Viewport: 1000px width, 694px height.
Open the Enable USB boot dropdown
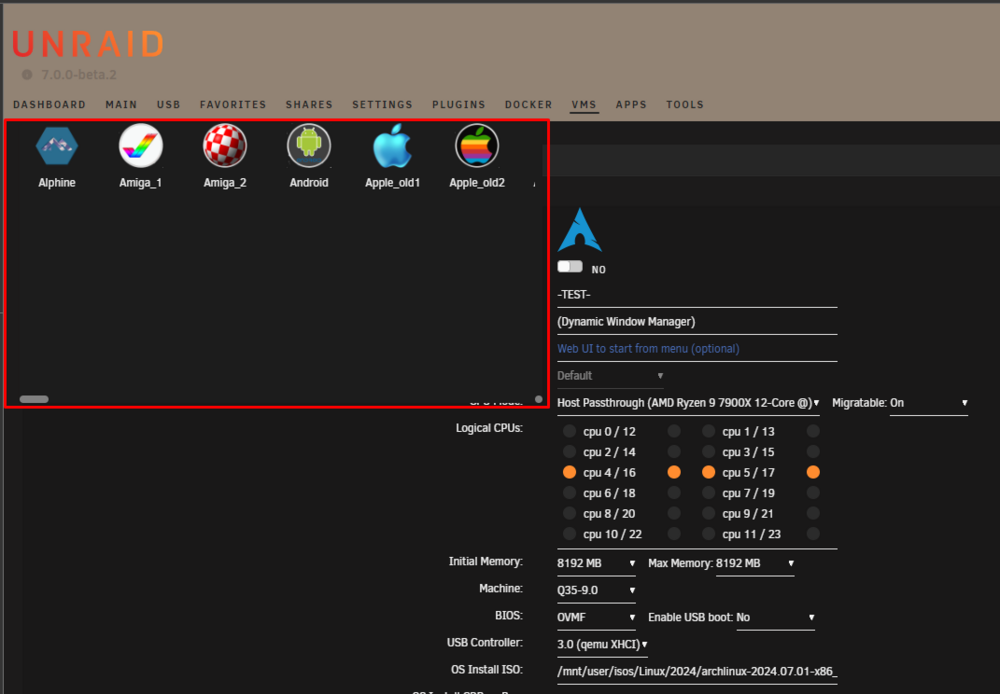click(776, 617)
